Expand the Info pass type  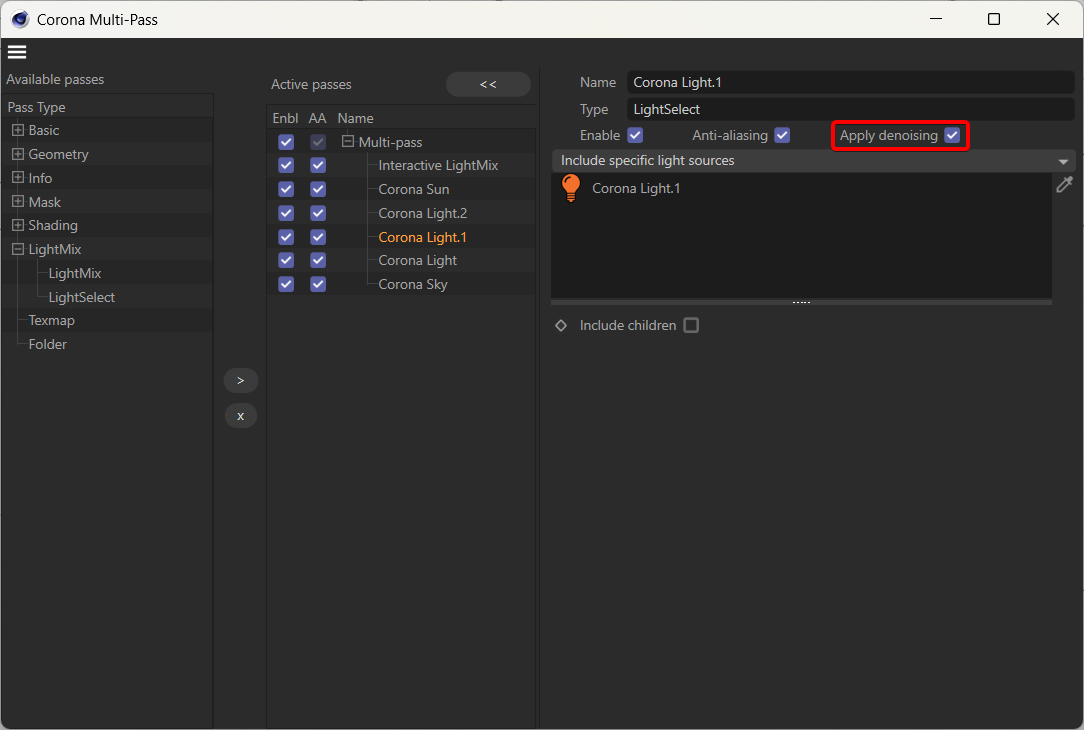point(18,178)
